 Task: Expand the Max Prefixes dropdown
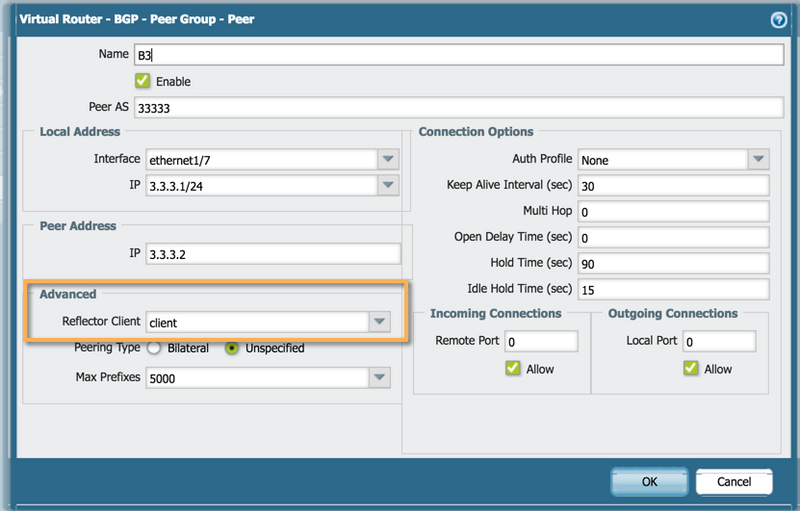(379, 378)
